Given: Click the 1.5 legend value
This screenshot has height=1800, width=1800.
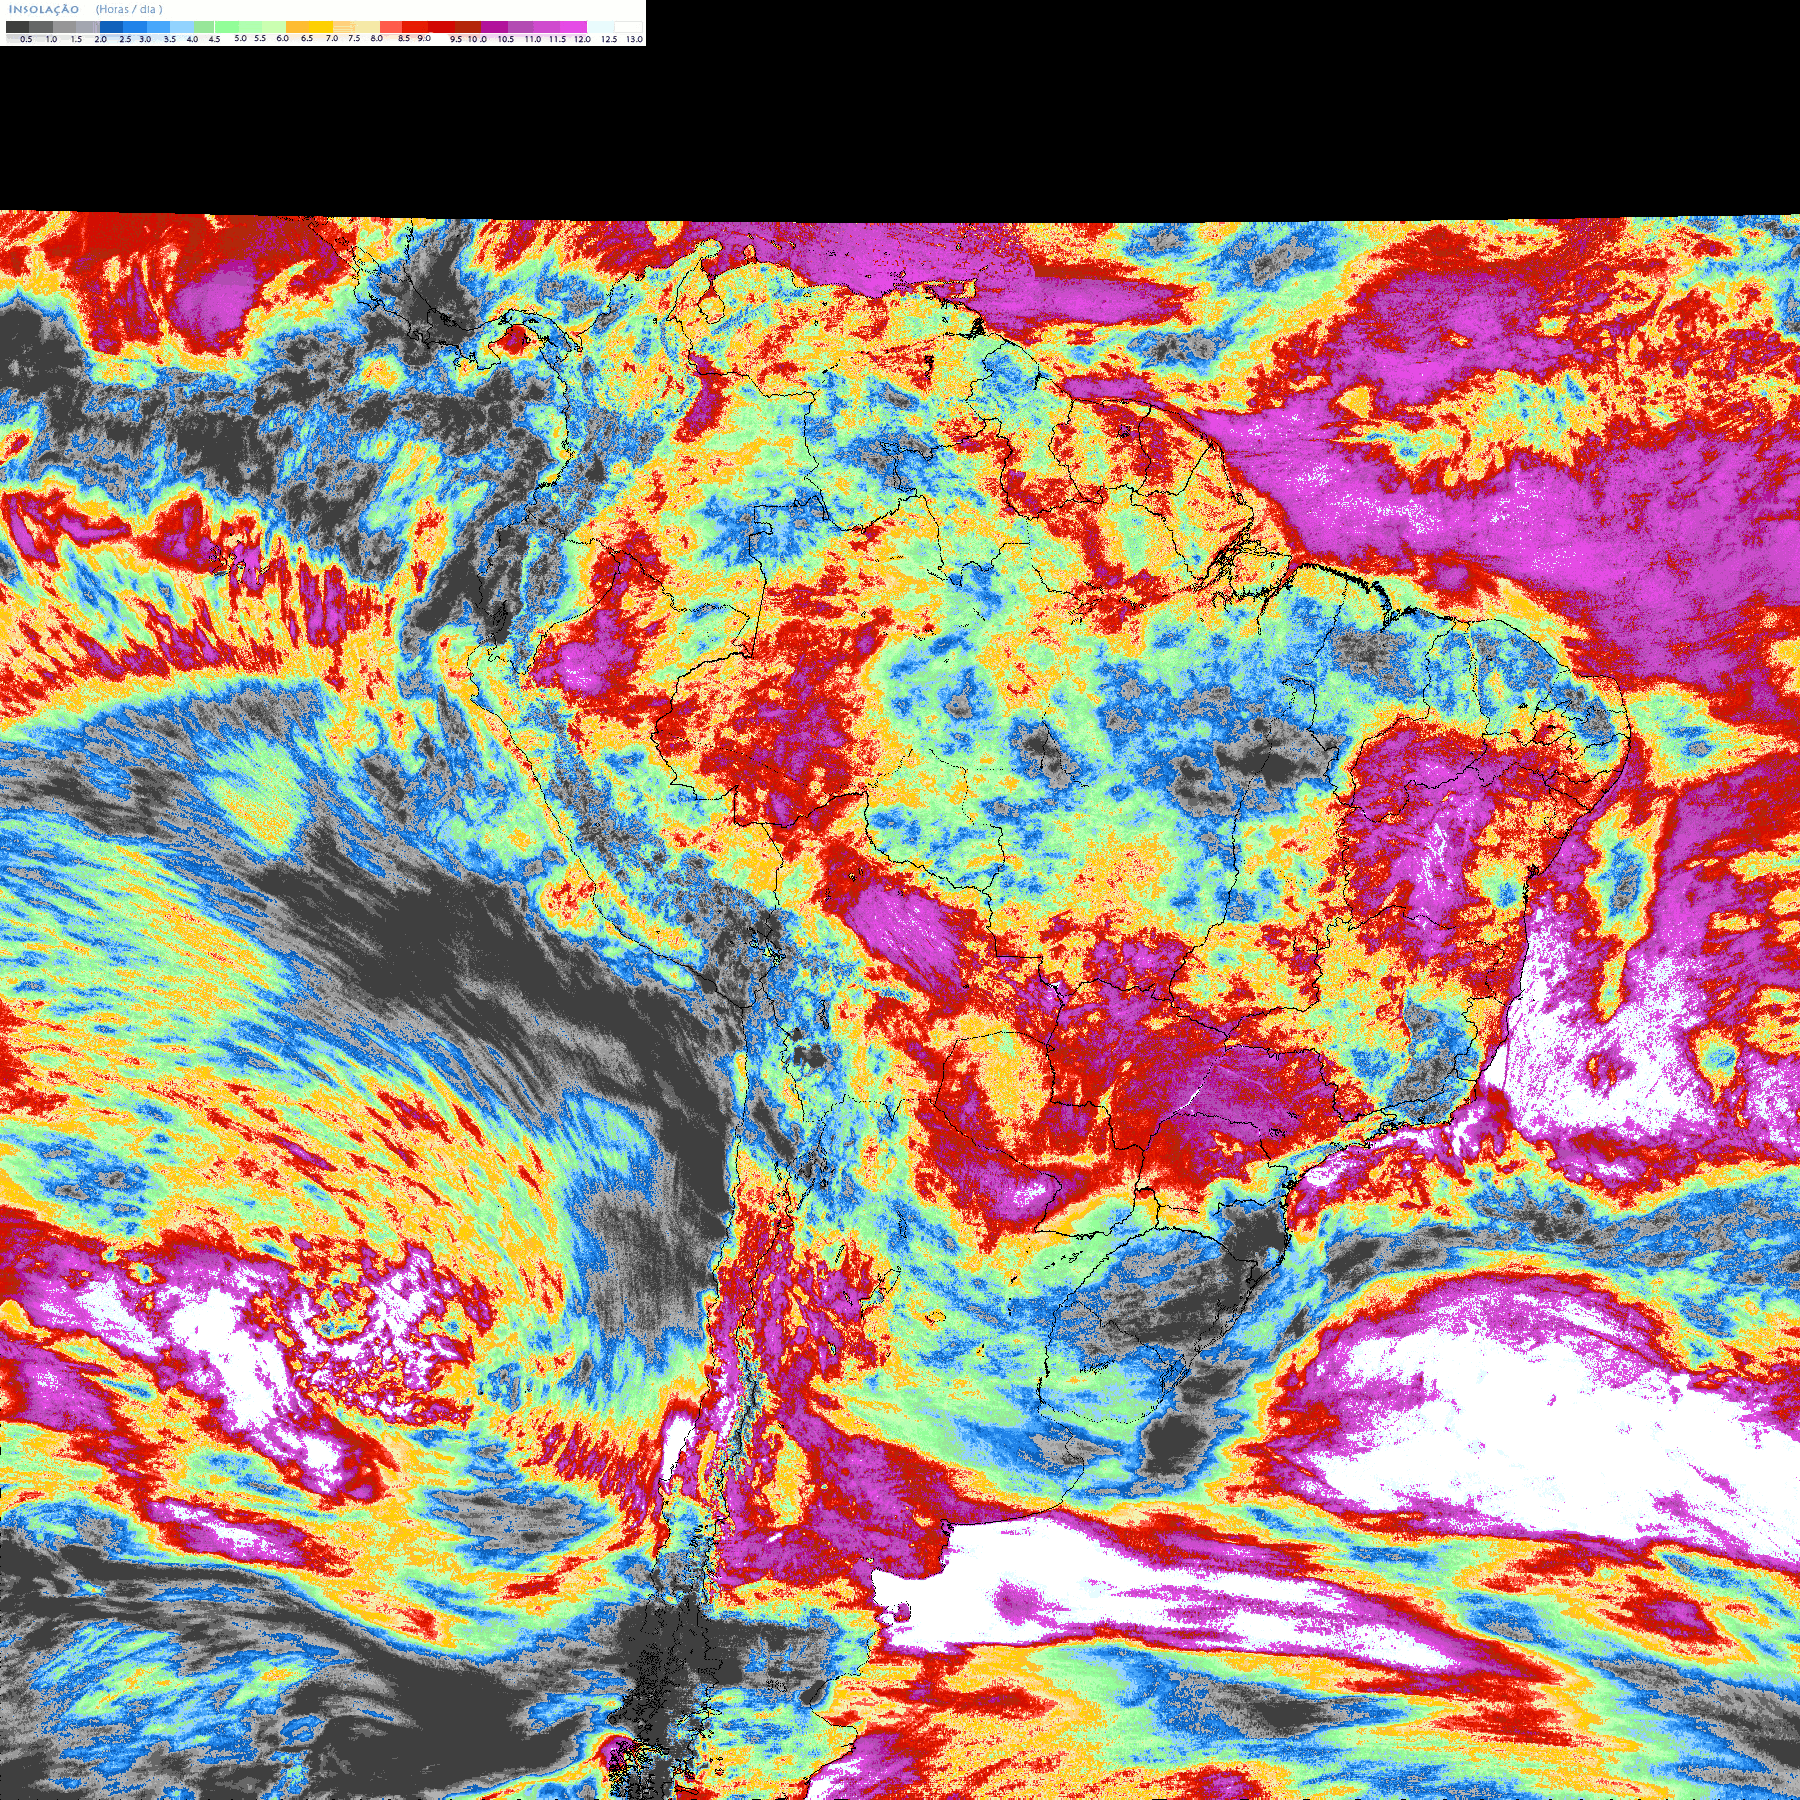Looking at the screenshot, I should [x=76, y=39].
